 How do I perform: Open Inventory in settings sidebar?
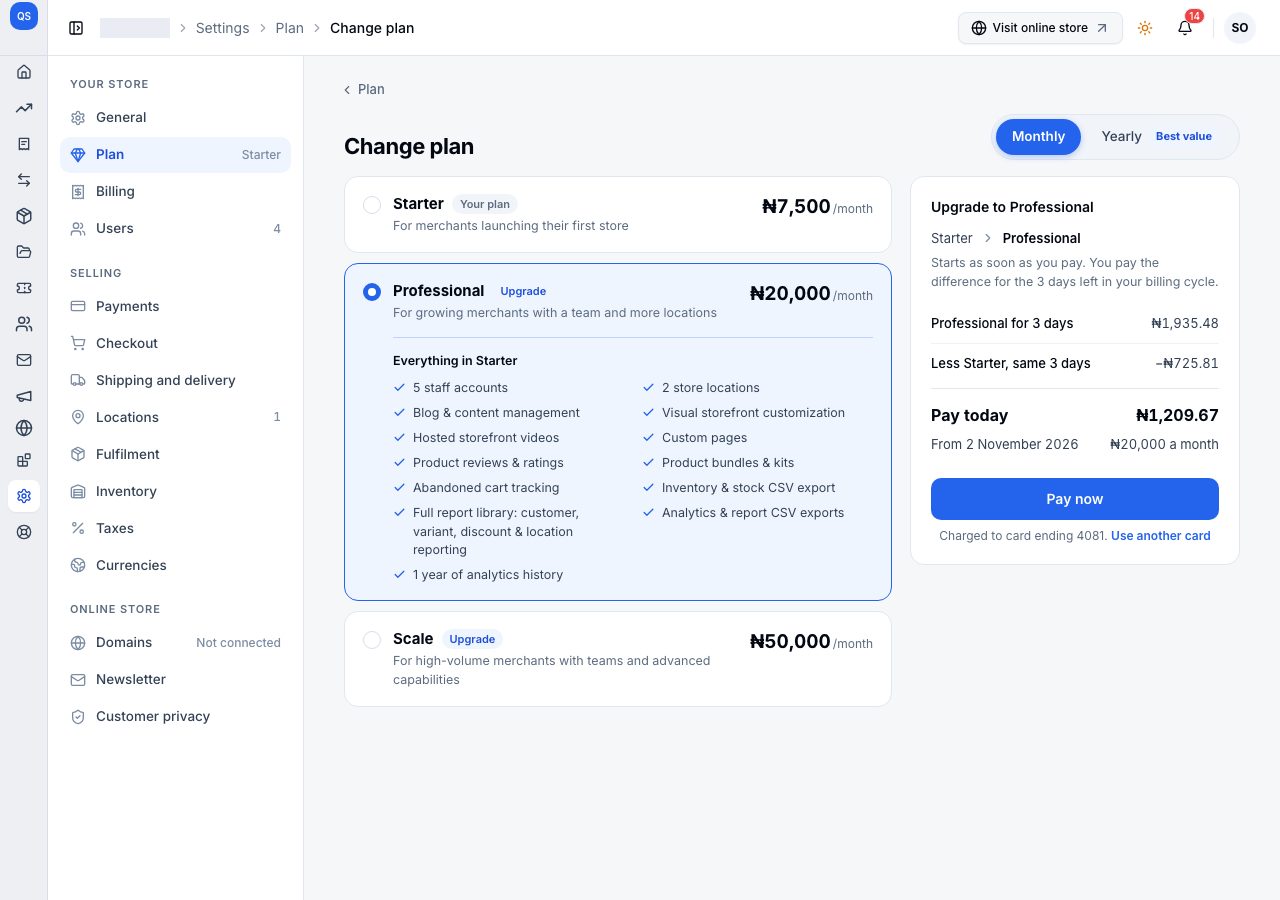tap(175, 491)
